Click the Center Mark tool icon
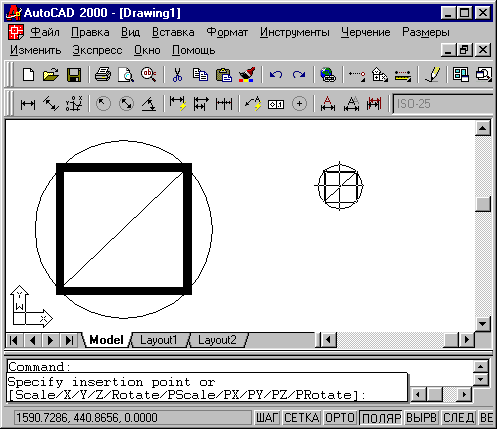Screen dimensions: 497x429 coord(299,104)
